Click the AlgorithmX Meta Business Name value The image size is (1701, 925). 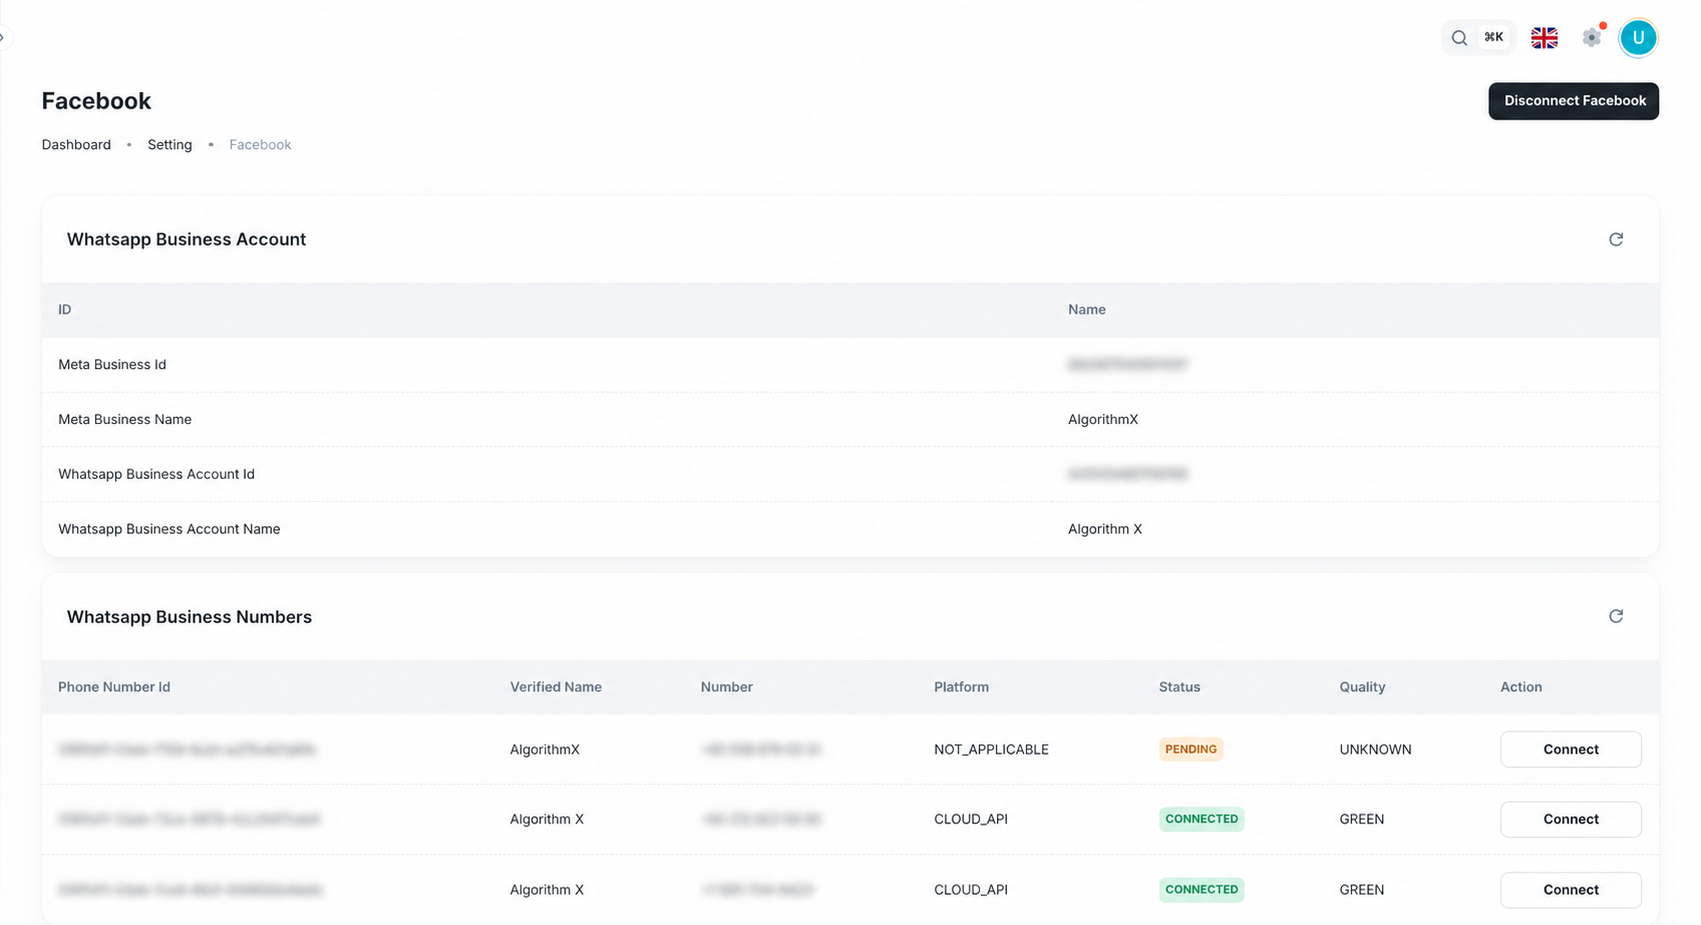pyautogui.click(x=1103, y=419)
